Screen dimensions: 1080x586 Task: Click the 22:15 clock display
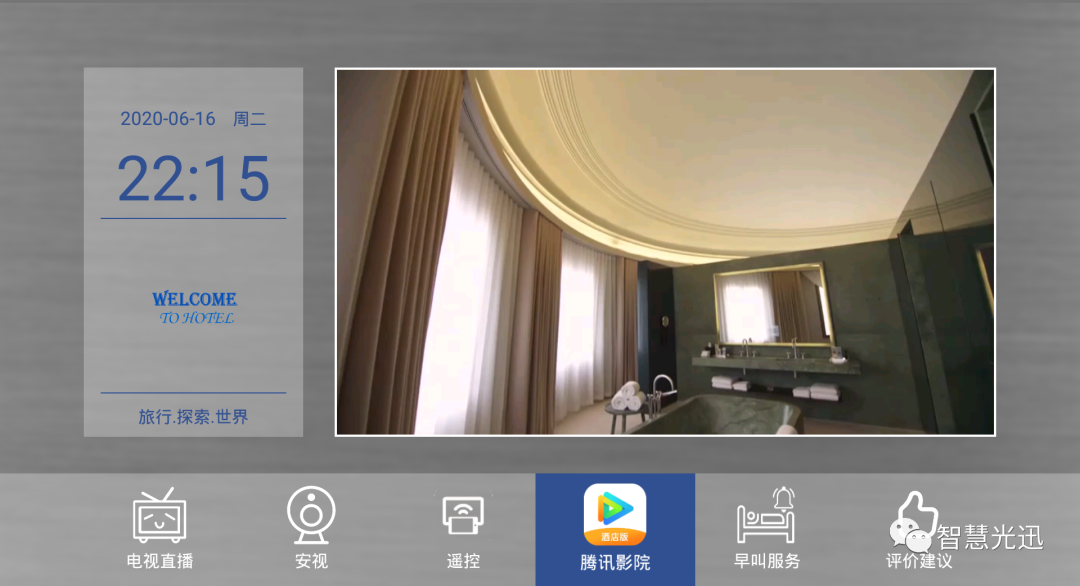click(x=193, y=179)
